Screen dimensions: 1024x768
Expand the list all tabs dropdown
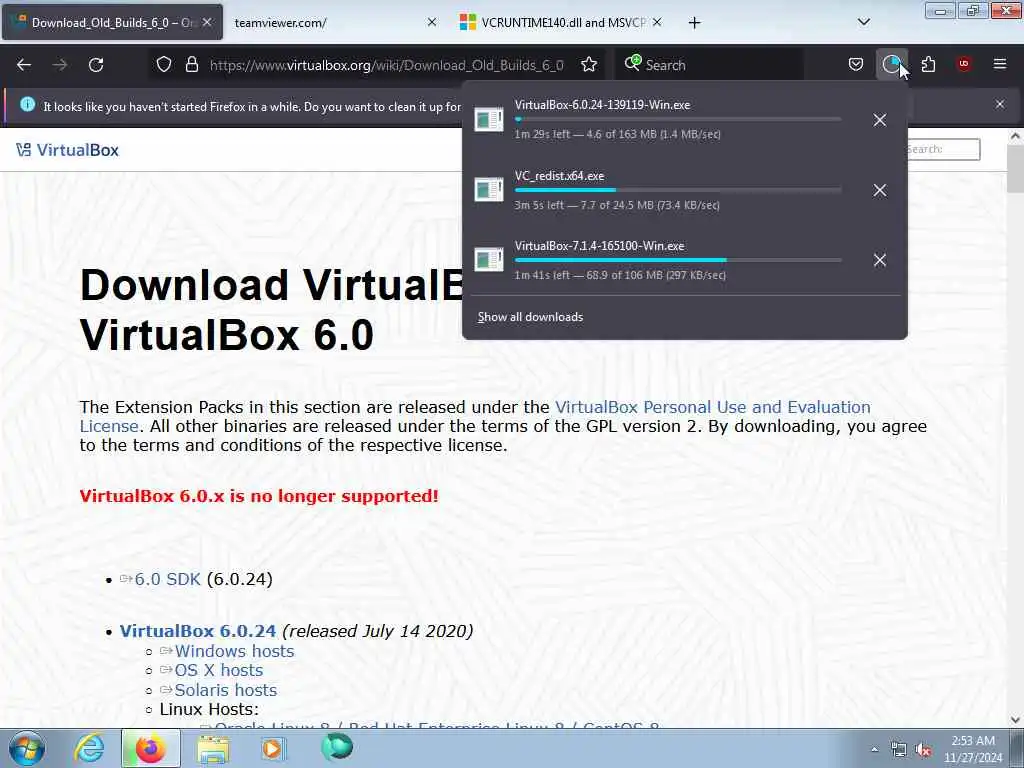click(x=863, y=22)
